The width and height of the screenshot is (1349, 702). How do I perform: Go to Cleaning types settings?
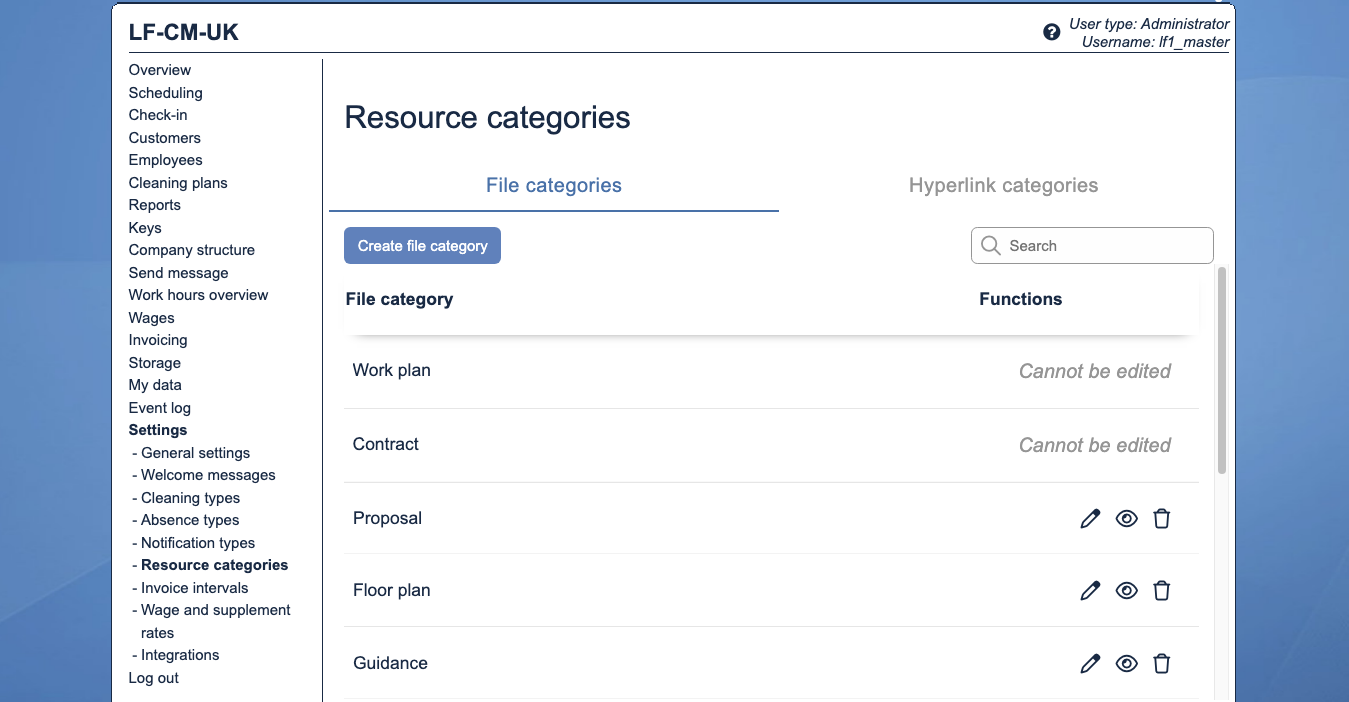point(190,498)
